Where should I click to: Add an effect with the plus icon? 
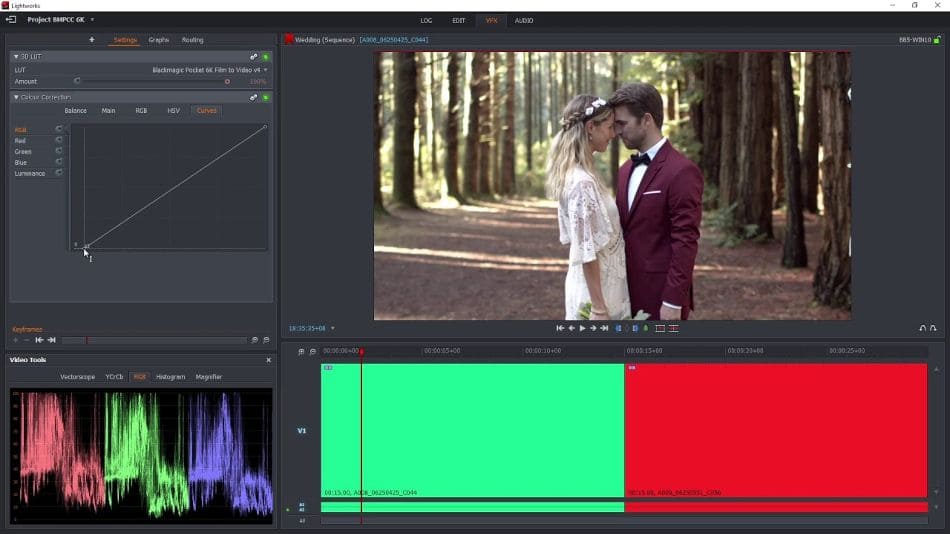pos(92,39)
